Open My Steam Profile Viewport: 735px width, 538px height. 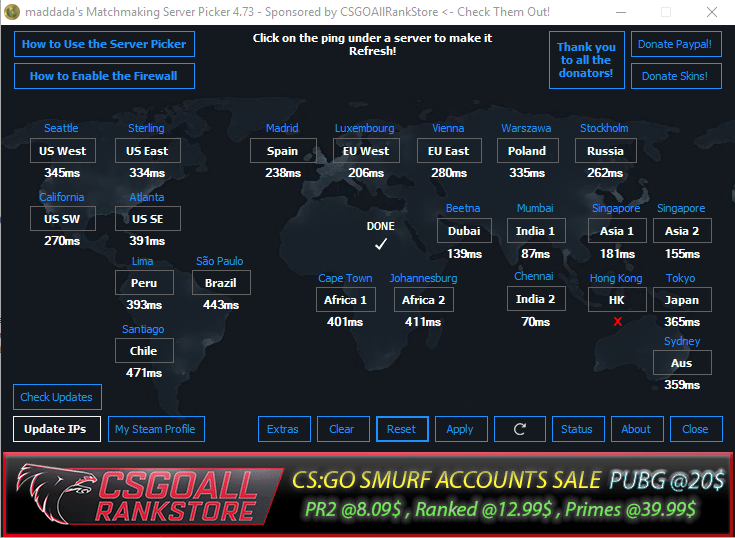[156, 429]
